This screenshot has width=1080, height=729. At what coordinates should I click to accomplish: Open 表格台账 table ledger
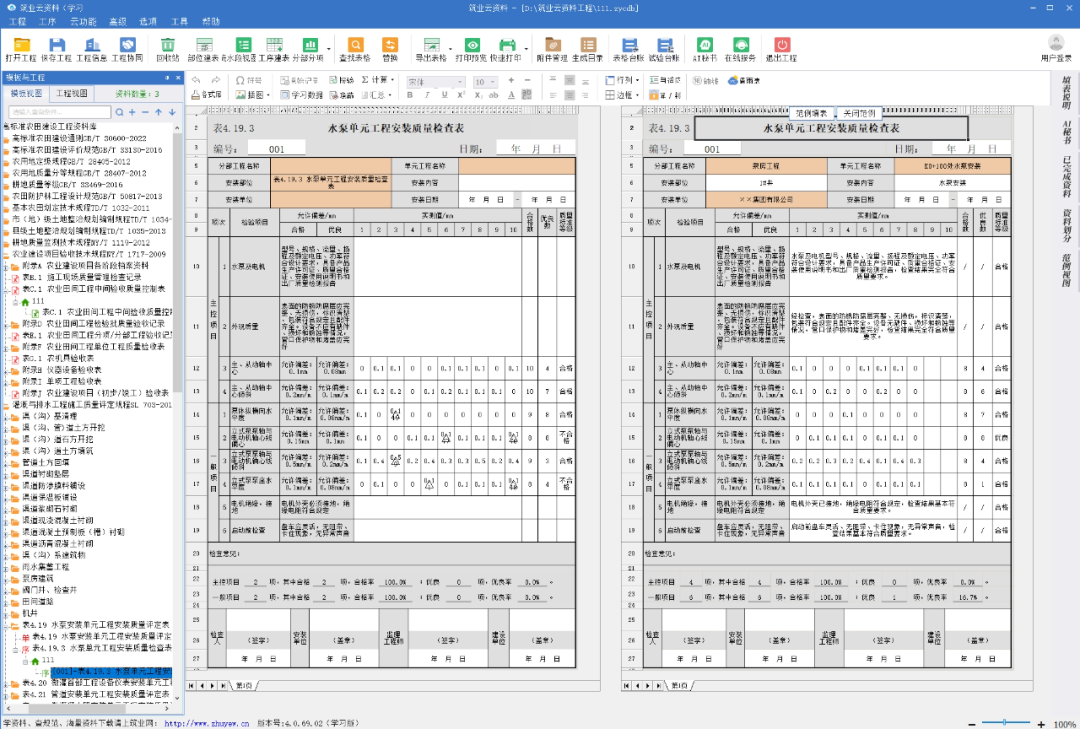pos(628,50)
